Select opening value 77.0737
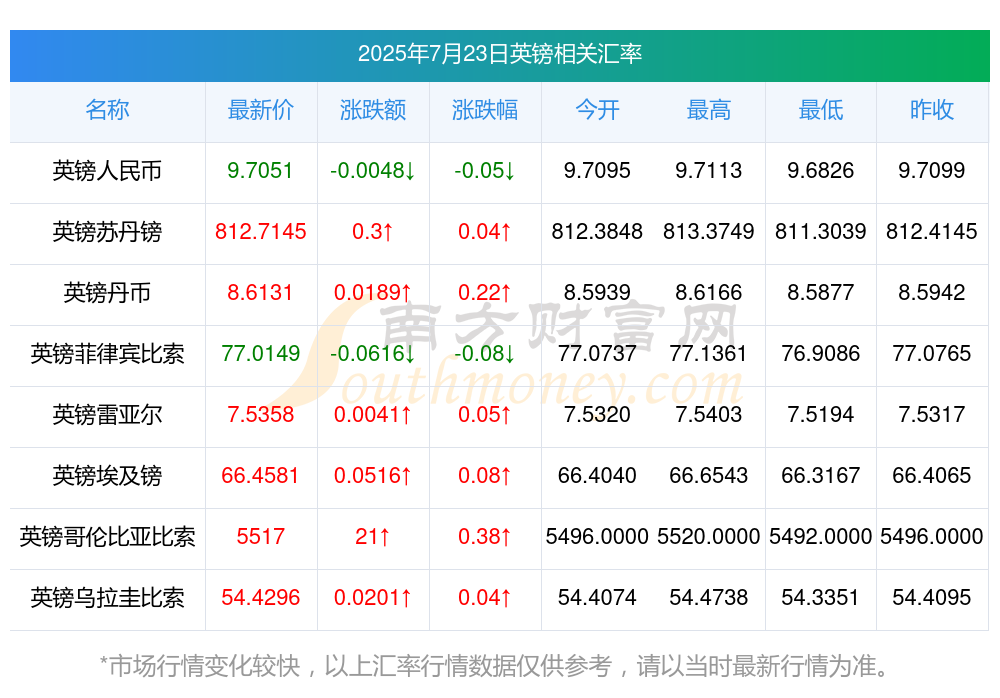1000x698 pixels. point(597,353)
